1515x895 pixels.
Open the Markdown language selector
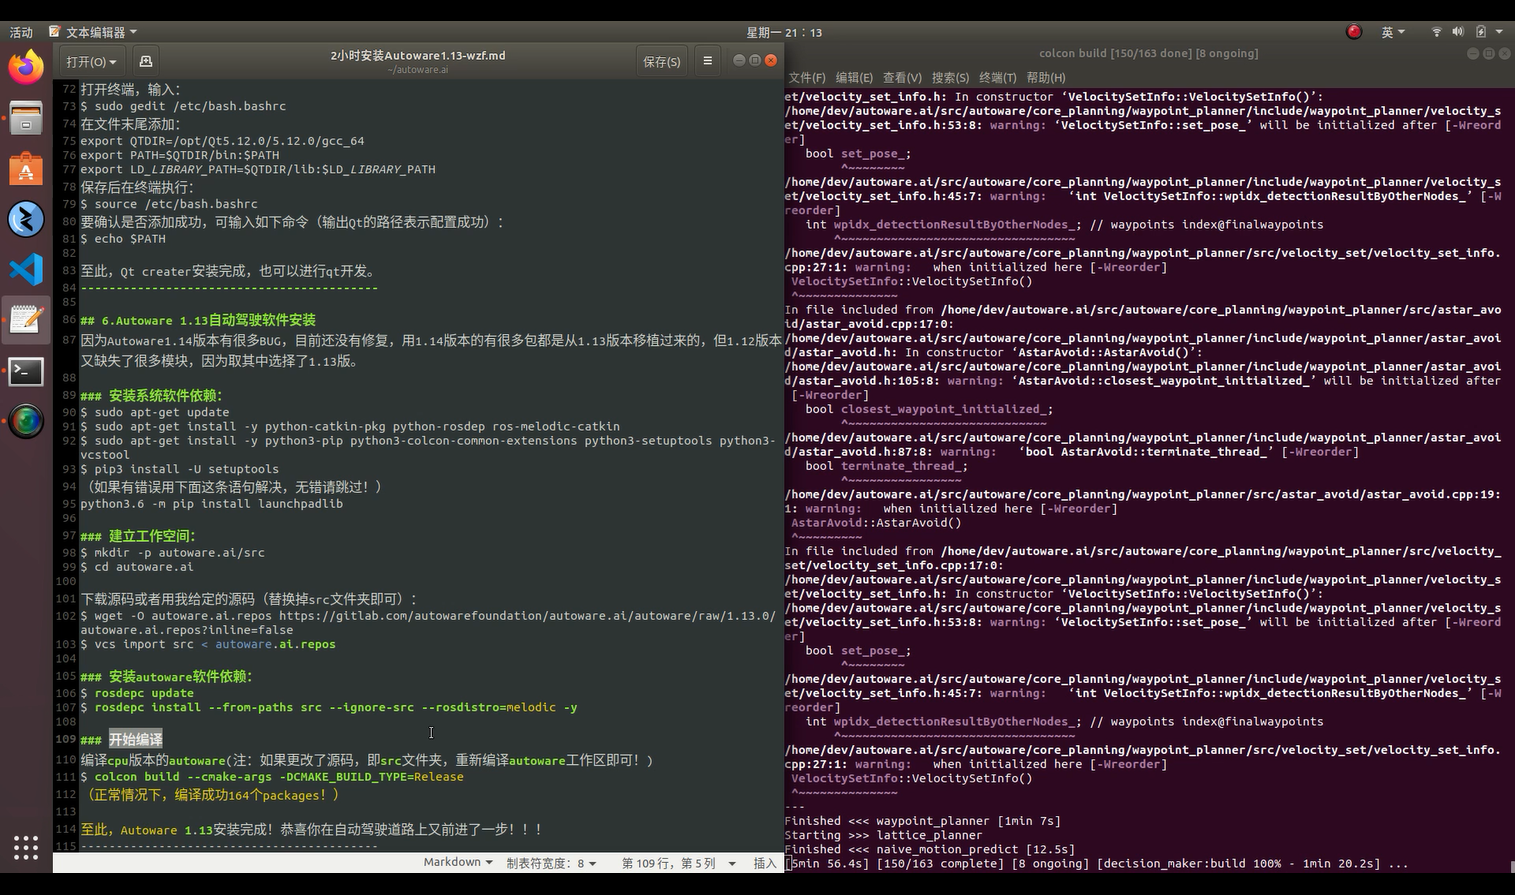point(458,862)
